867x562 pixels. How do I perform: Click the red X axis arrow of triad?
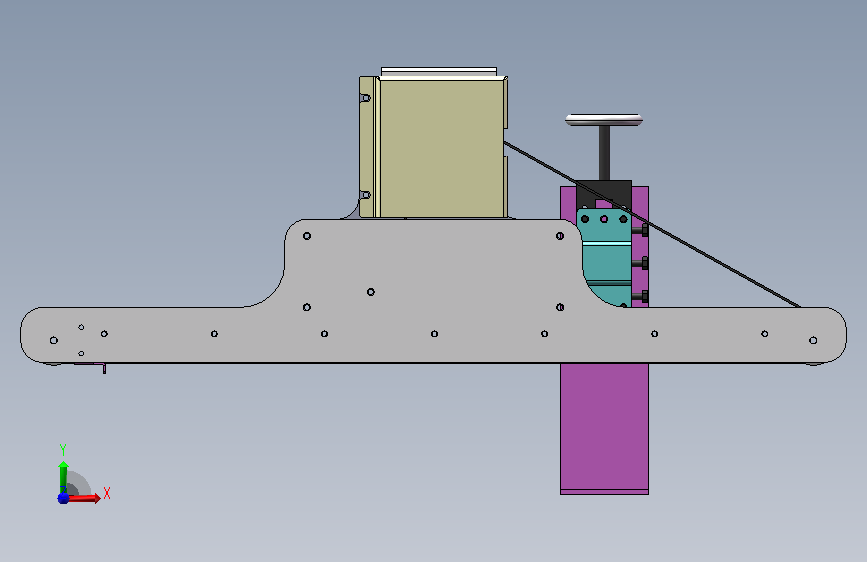pos(84,498)
